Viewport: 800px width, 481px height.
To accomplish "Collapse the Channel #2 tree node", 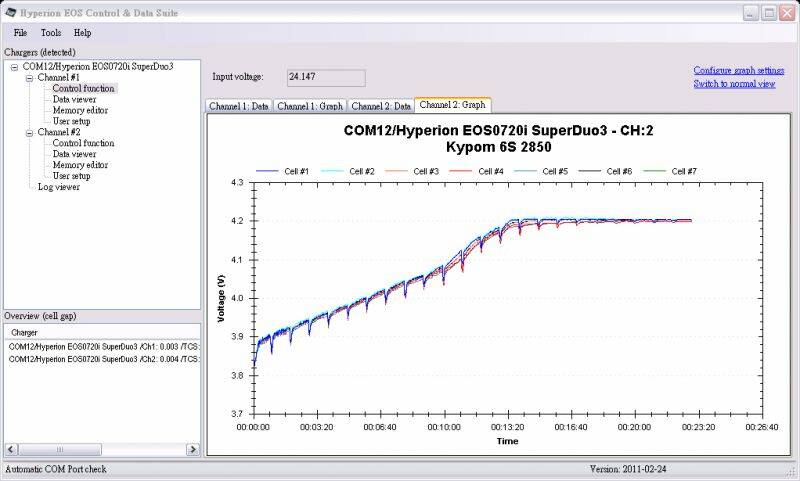I will [x=30, y=133].
